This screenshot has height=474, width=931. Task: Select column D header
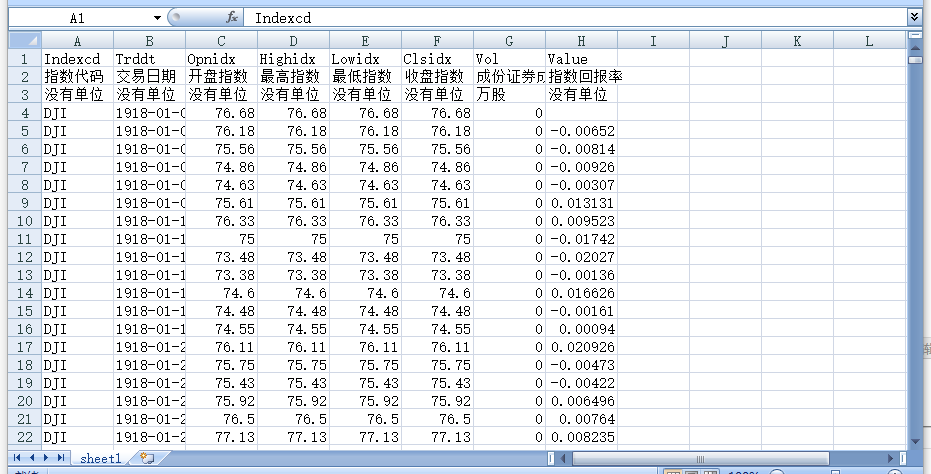point(293,40)
